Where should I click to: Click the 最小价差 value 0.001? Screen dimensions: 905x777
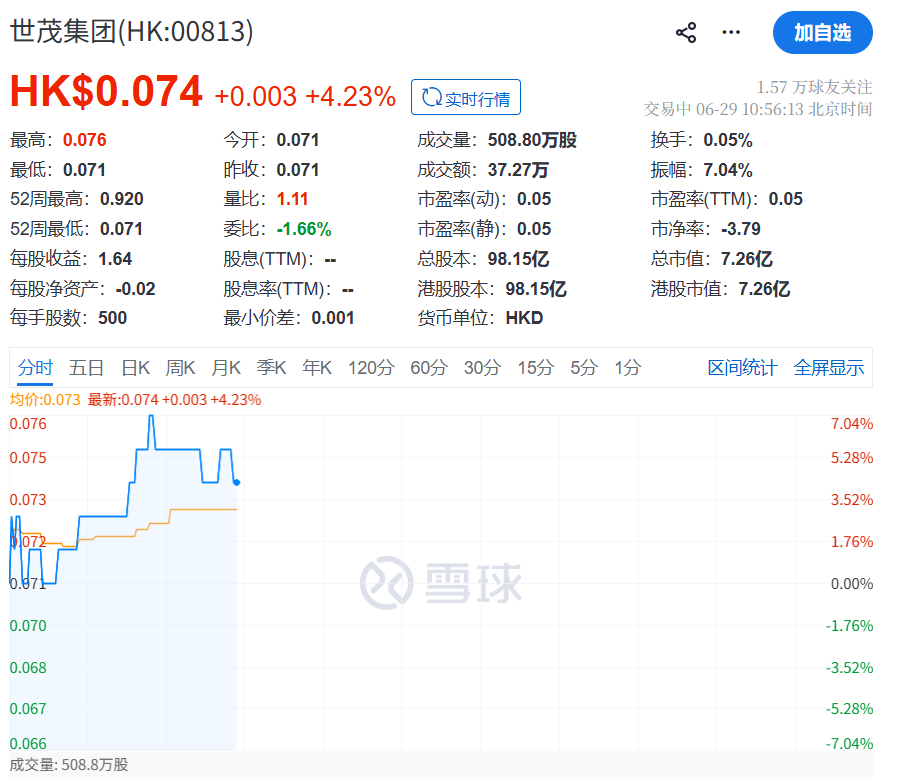(x=333, y=318)
